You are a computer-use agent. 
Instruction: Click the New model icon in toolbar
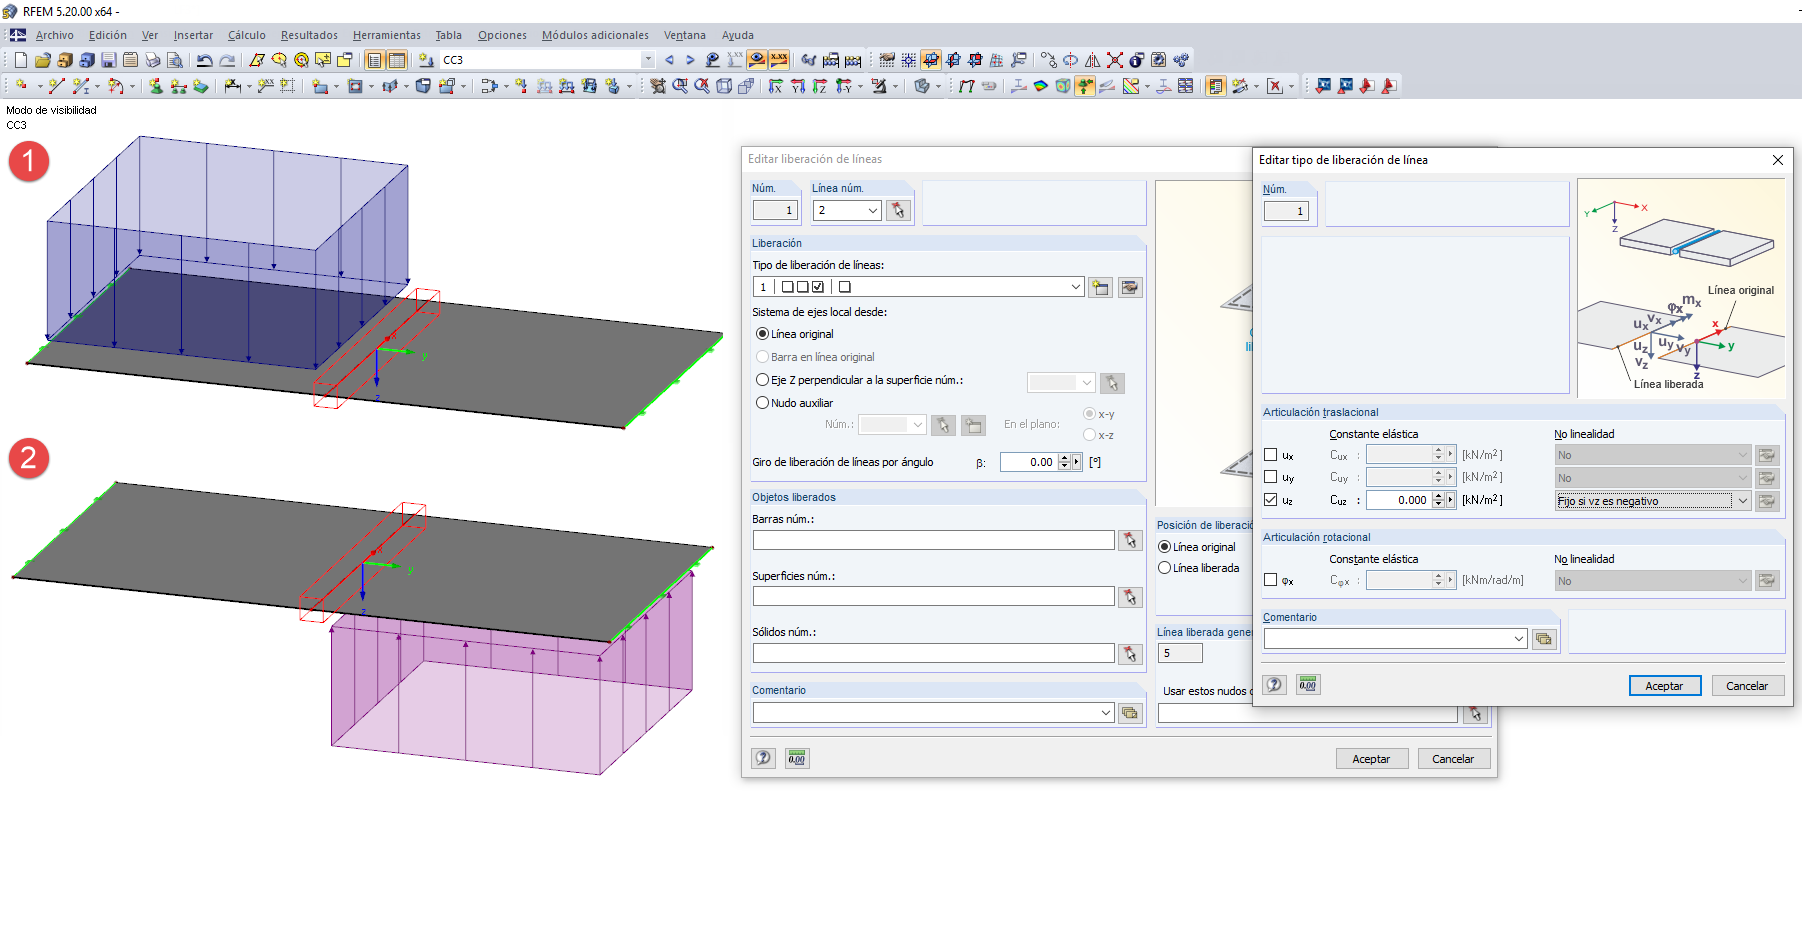(x=20, y=60)
